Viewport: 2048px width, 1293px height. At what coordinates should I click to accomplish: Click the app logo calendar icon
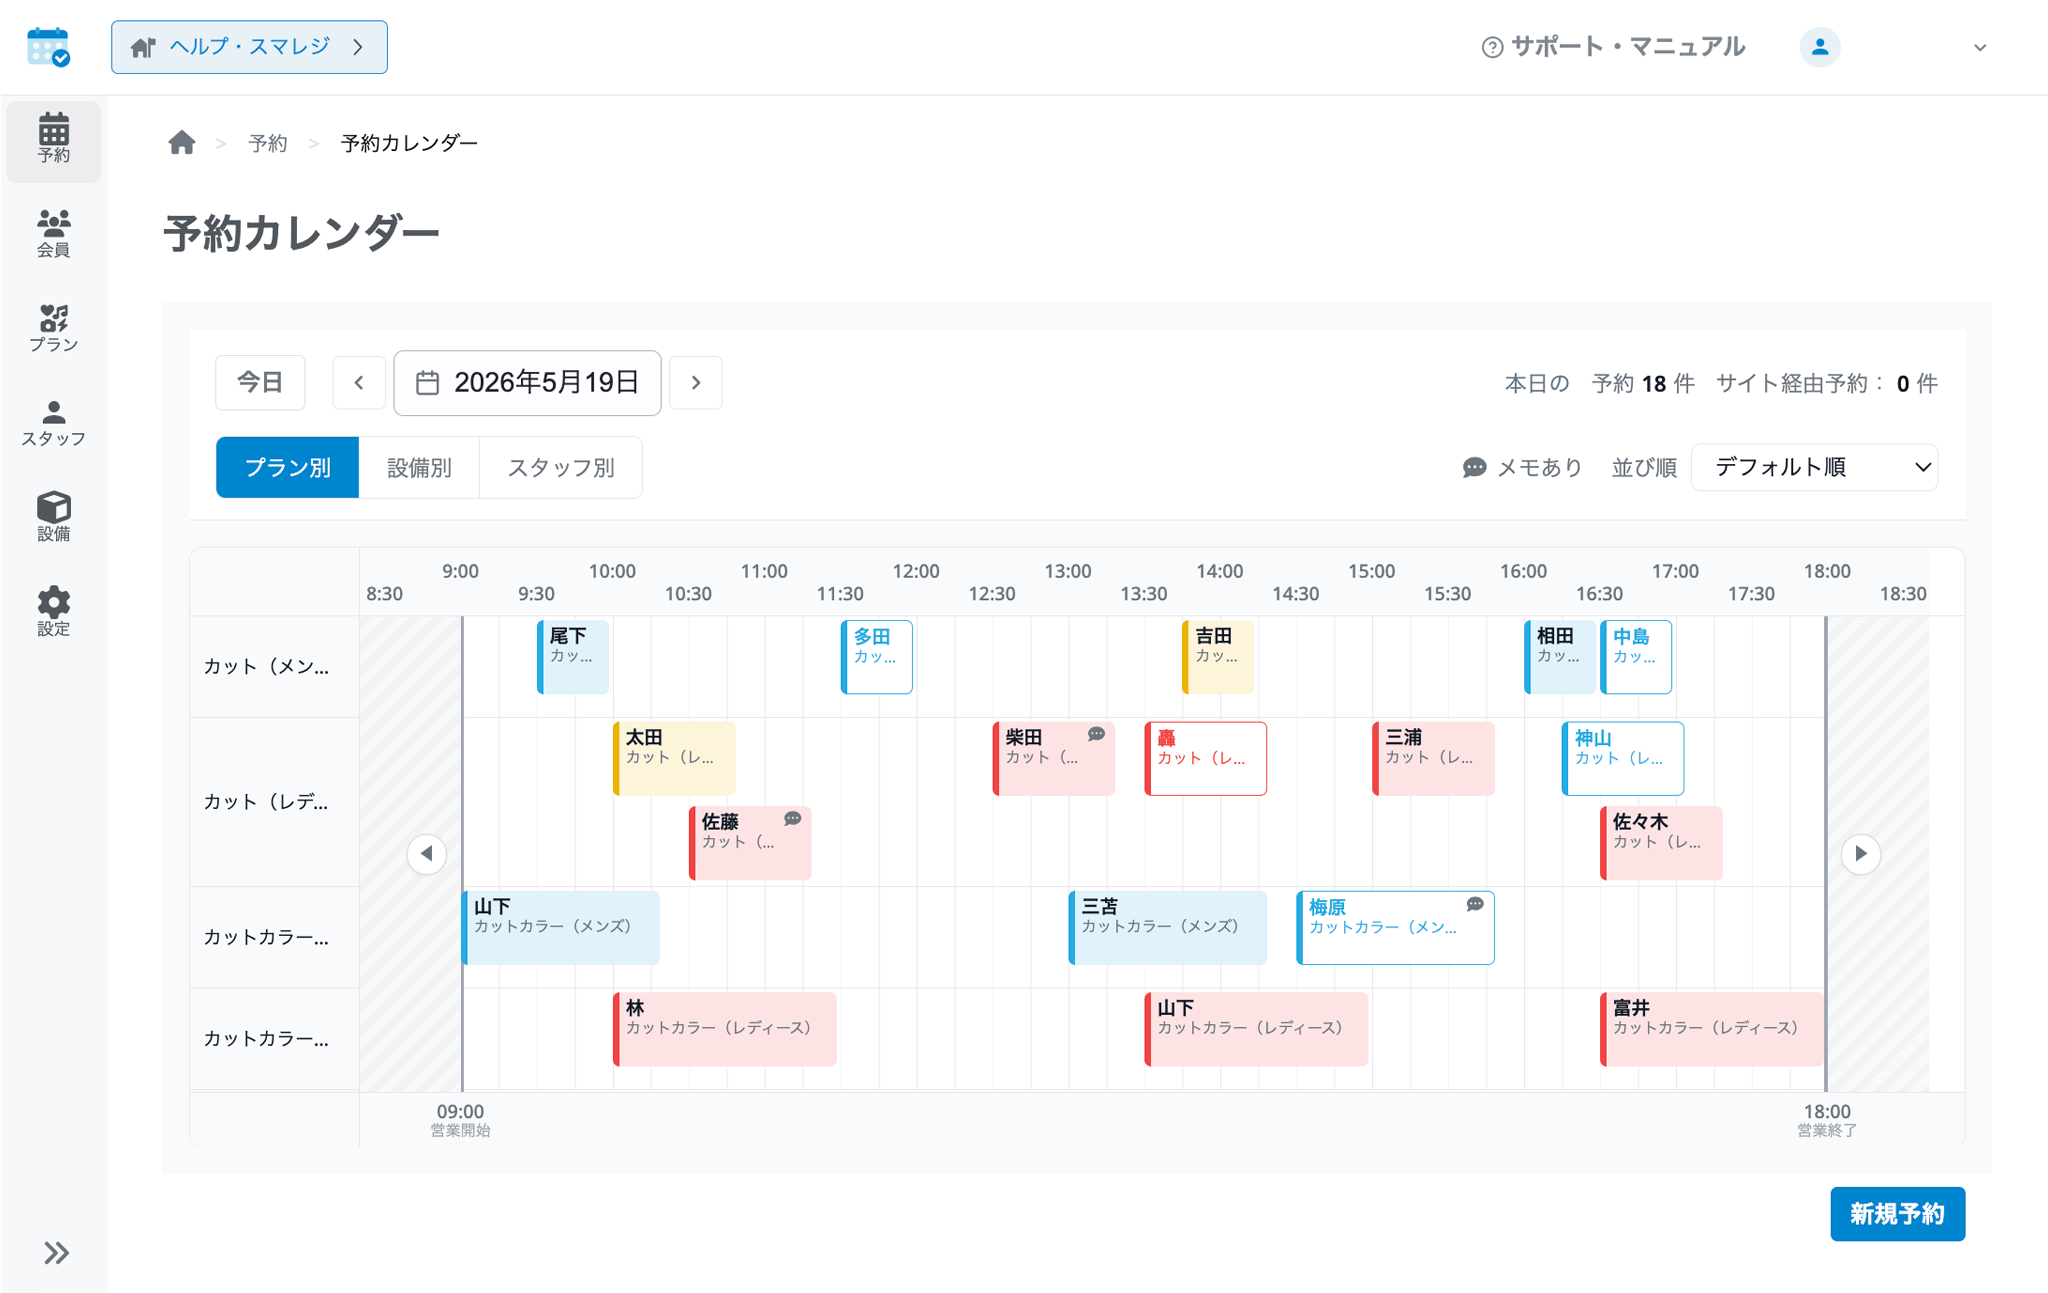point(48,47)
